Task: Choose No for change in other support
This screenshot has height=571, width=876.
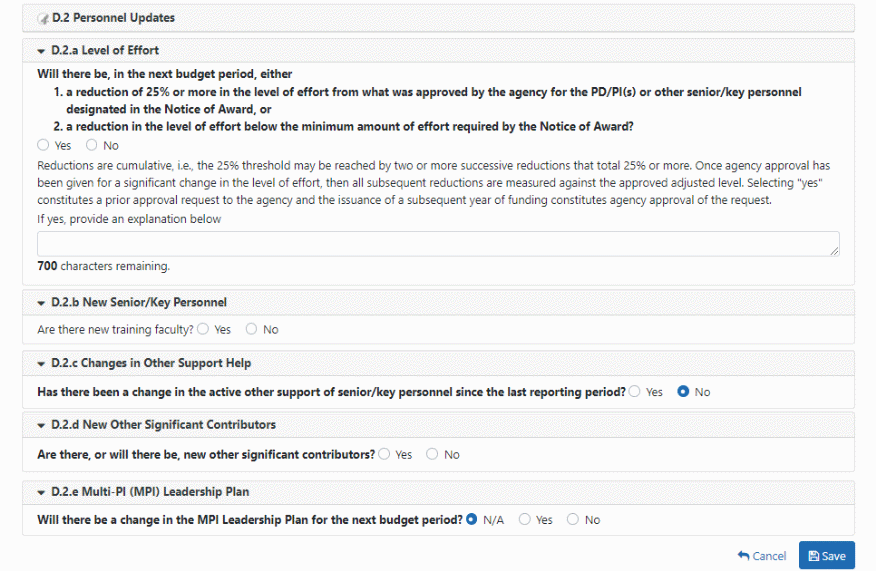Action: 683,392
